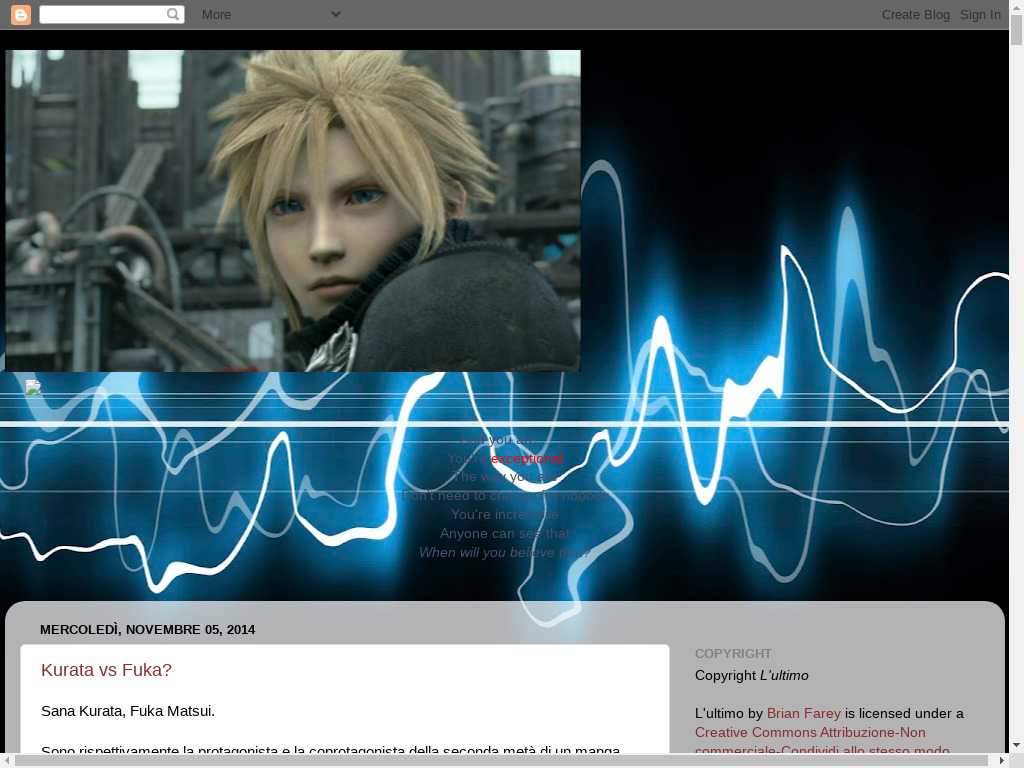Open the Create Blog link
The height and width of the screenshot is (768, 1024).
point(916,14)
